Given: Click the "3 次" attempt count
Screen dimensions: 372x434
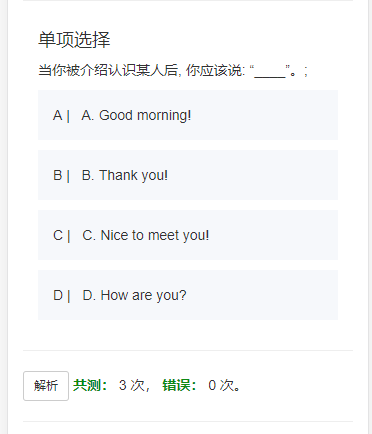Looking at the screenshot, I should 132,385.
